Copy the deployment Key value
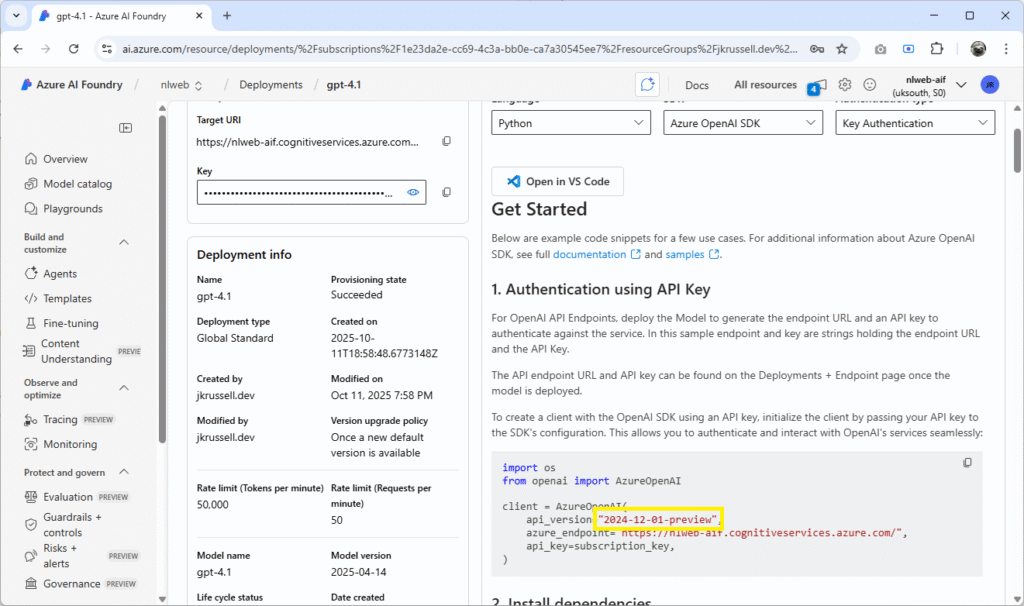 [x=446, y=191]
